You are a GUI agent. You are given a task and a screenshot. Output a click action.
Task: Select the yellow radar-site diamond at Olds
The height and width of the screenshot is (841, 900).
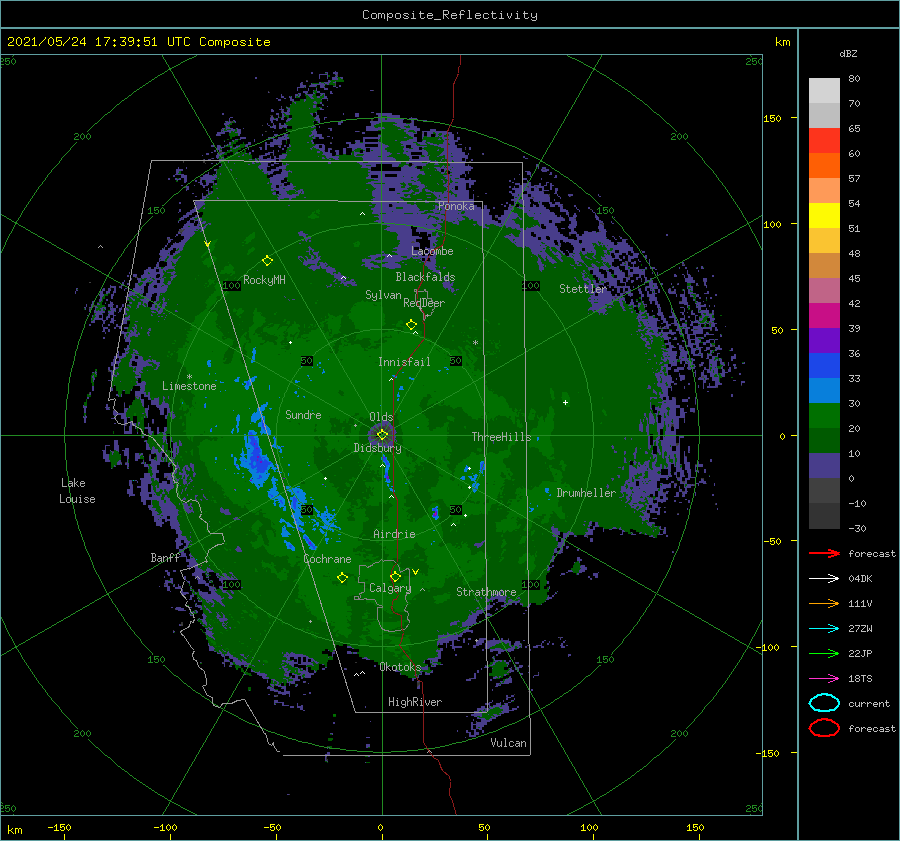382,435
